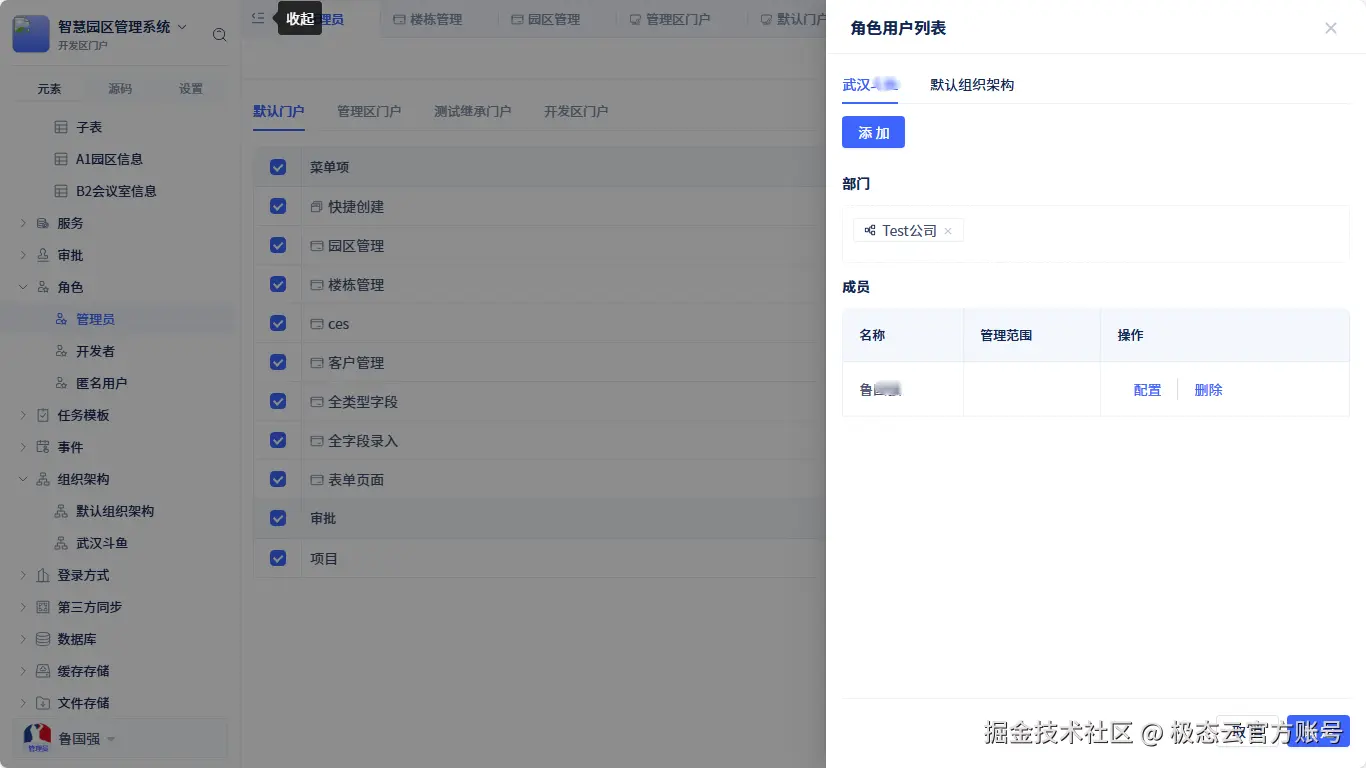Uncheck the ces row checkbox
Screen dimensions: 1366x768
(278, 323)
